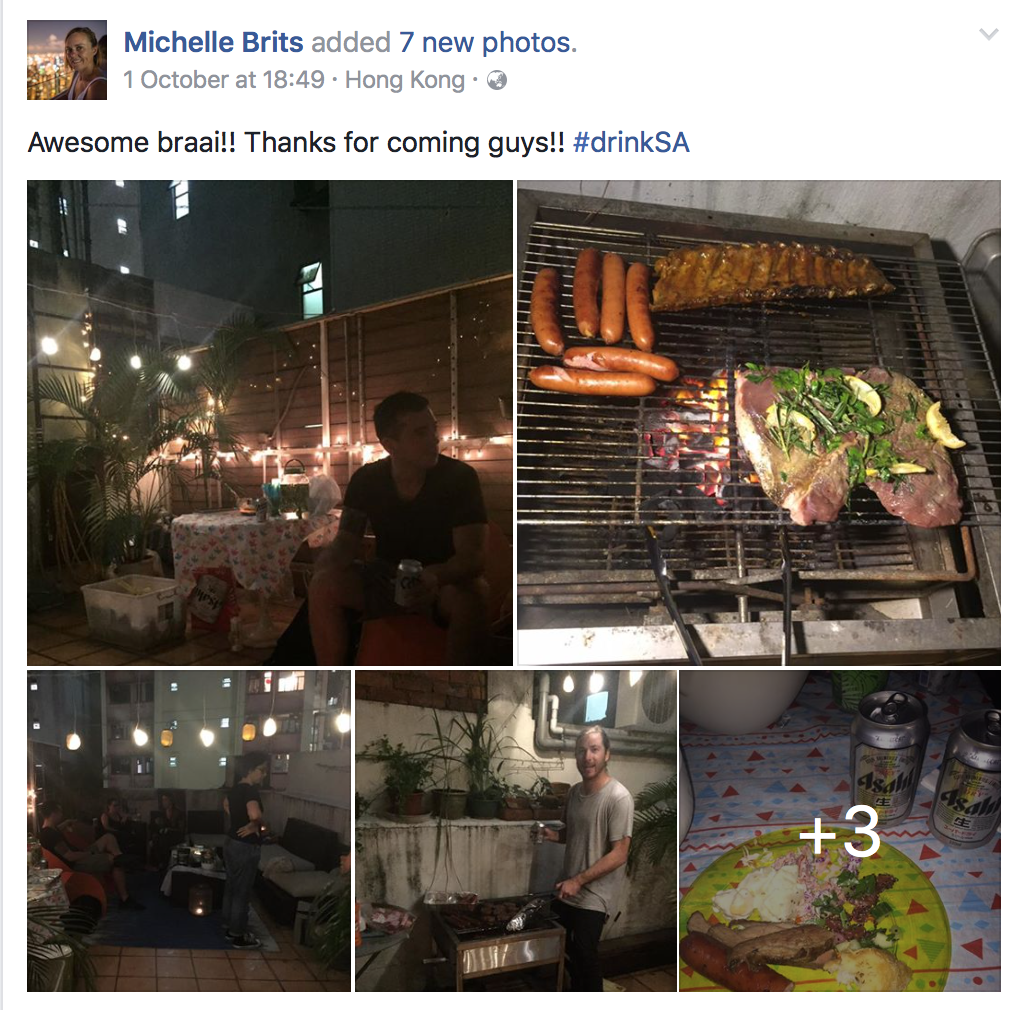Click the ribs rack in grill photo
The width and height of the screenshot is (1014, 1010).
tap(771, 275)
